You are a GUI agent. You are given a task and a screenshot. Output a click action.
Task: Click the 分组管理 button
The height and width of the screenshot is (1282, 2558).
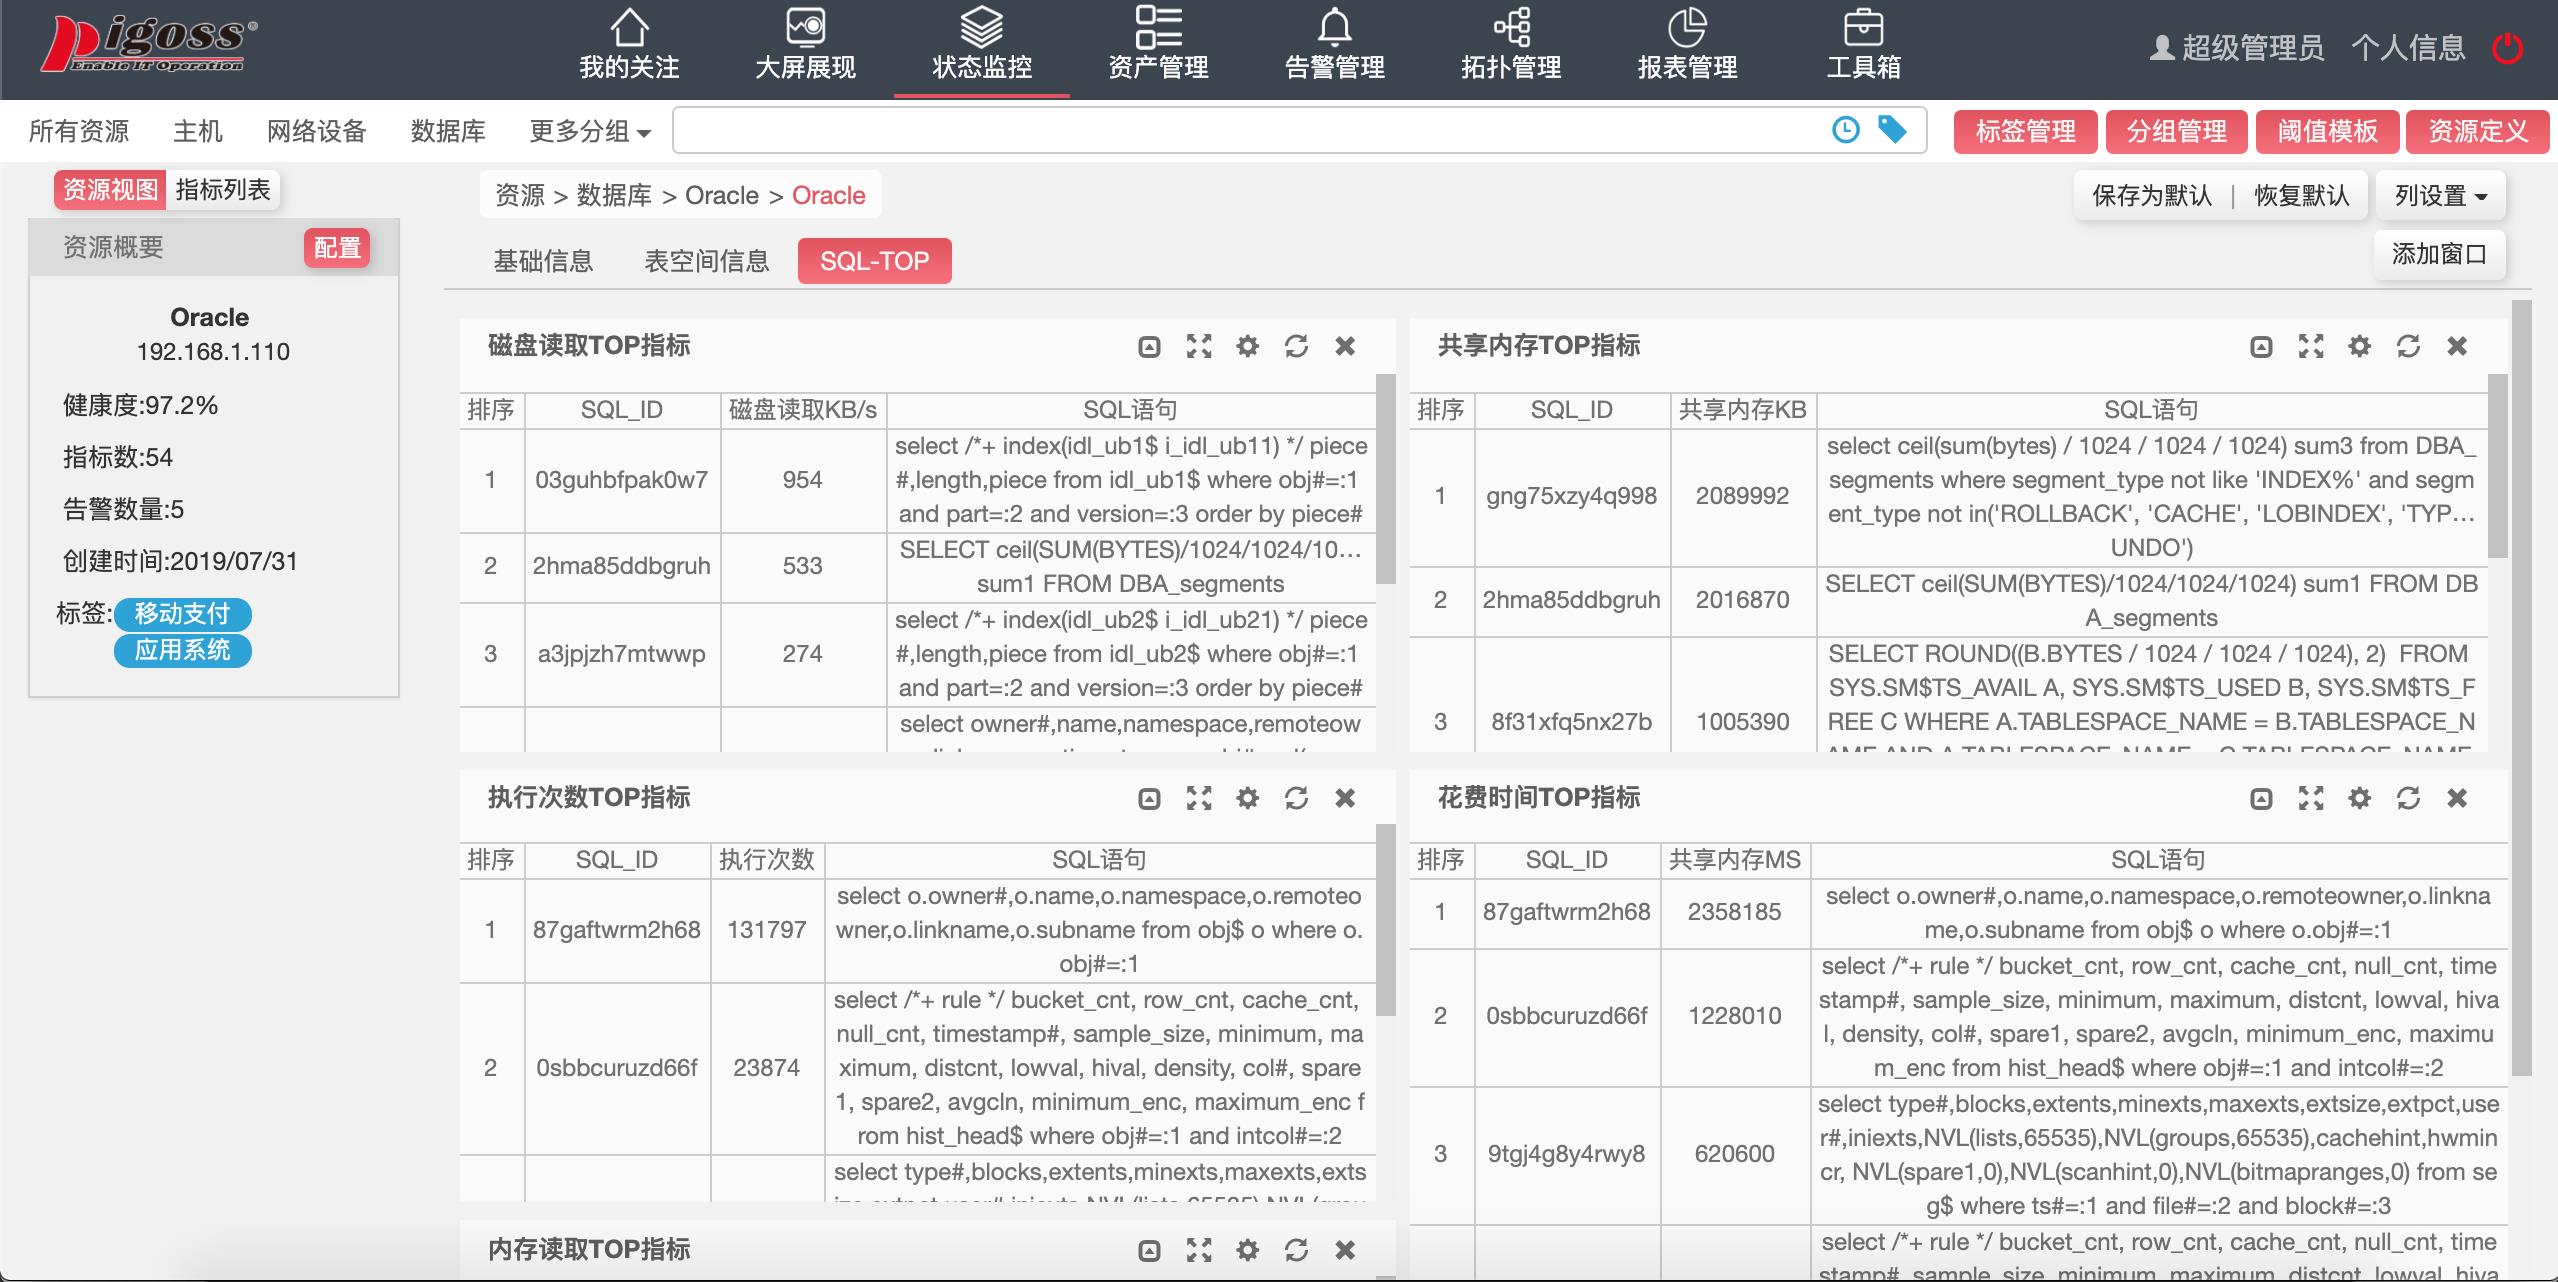(x=2176, y=131)
